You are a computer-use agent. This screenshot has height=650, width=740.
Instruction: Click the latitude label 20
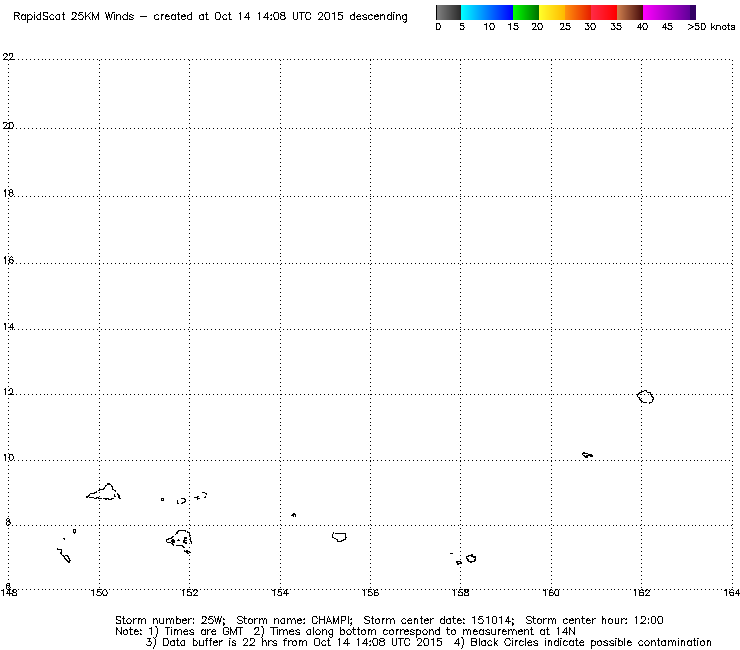pyautogui.click(x=8, y=126)
